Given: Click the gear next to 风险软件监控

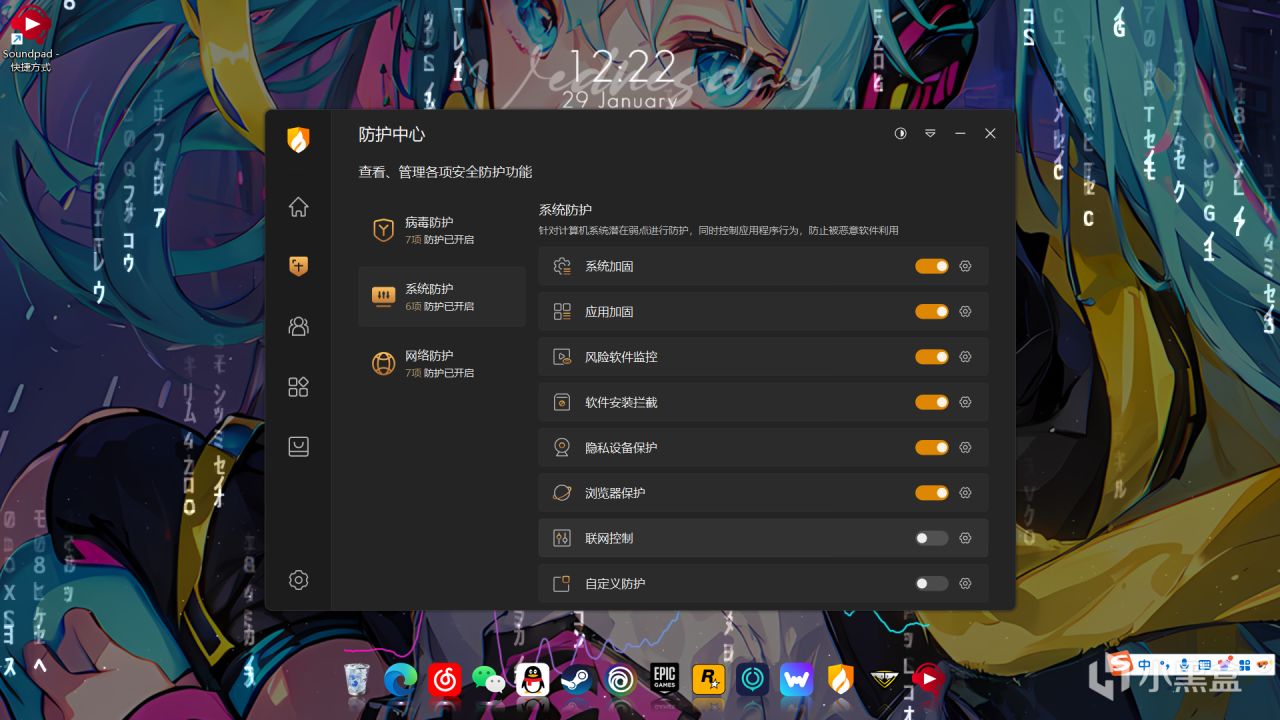Looking at the screenshot, I should (x=965, y=356).
